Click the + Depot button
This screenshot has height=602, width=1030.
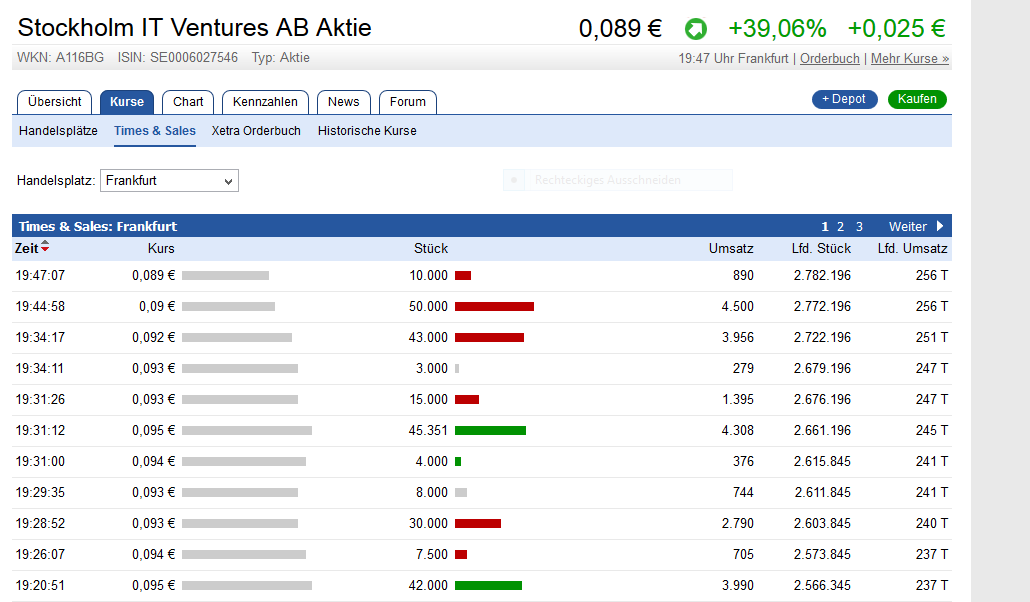point(844,99)
